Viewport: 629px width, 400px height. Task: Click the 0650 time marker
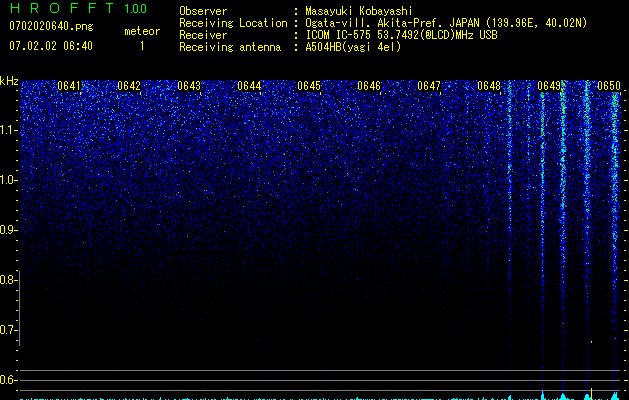point(609,86)
